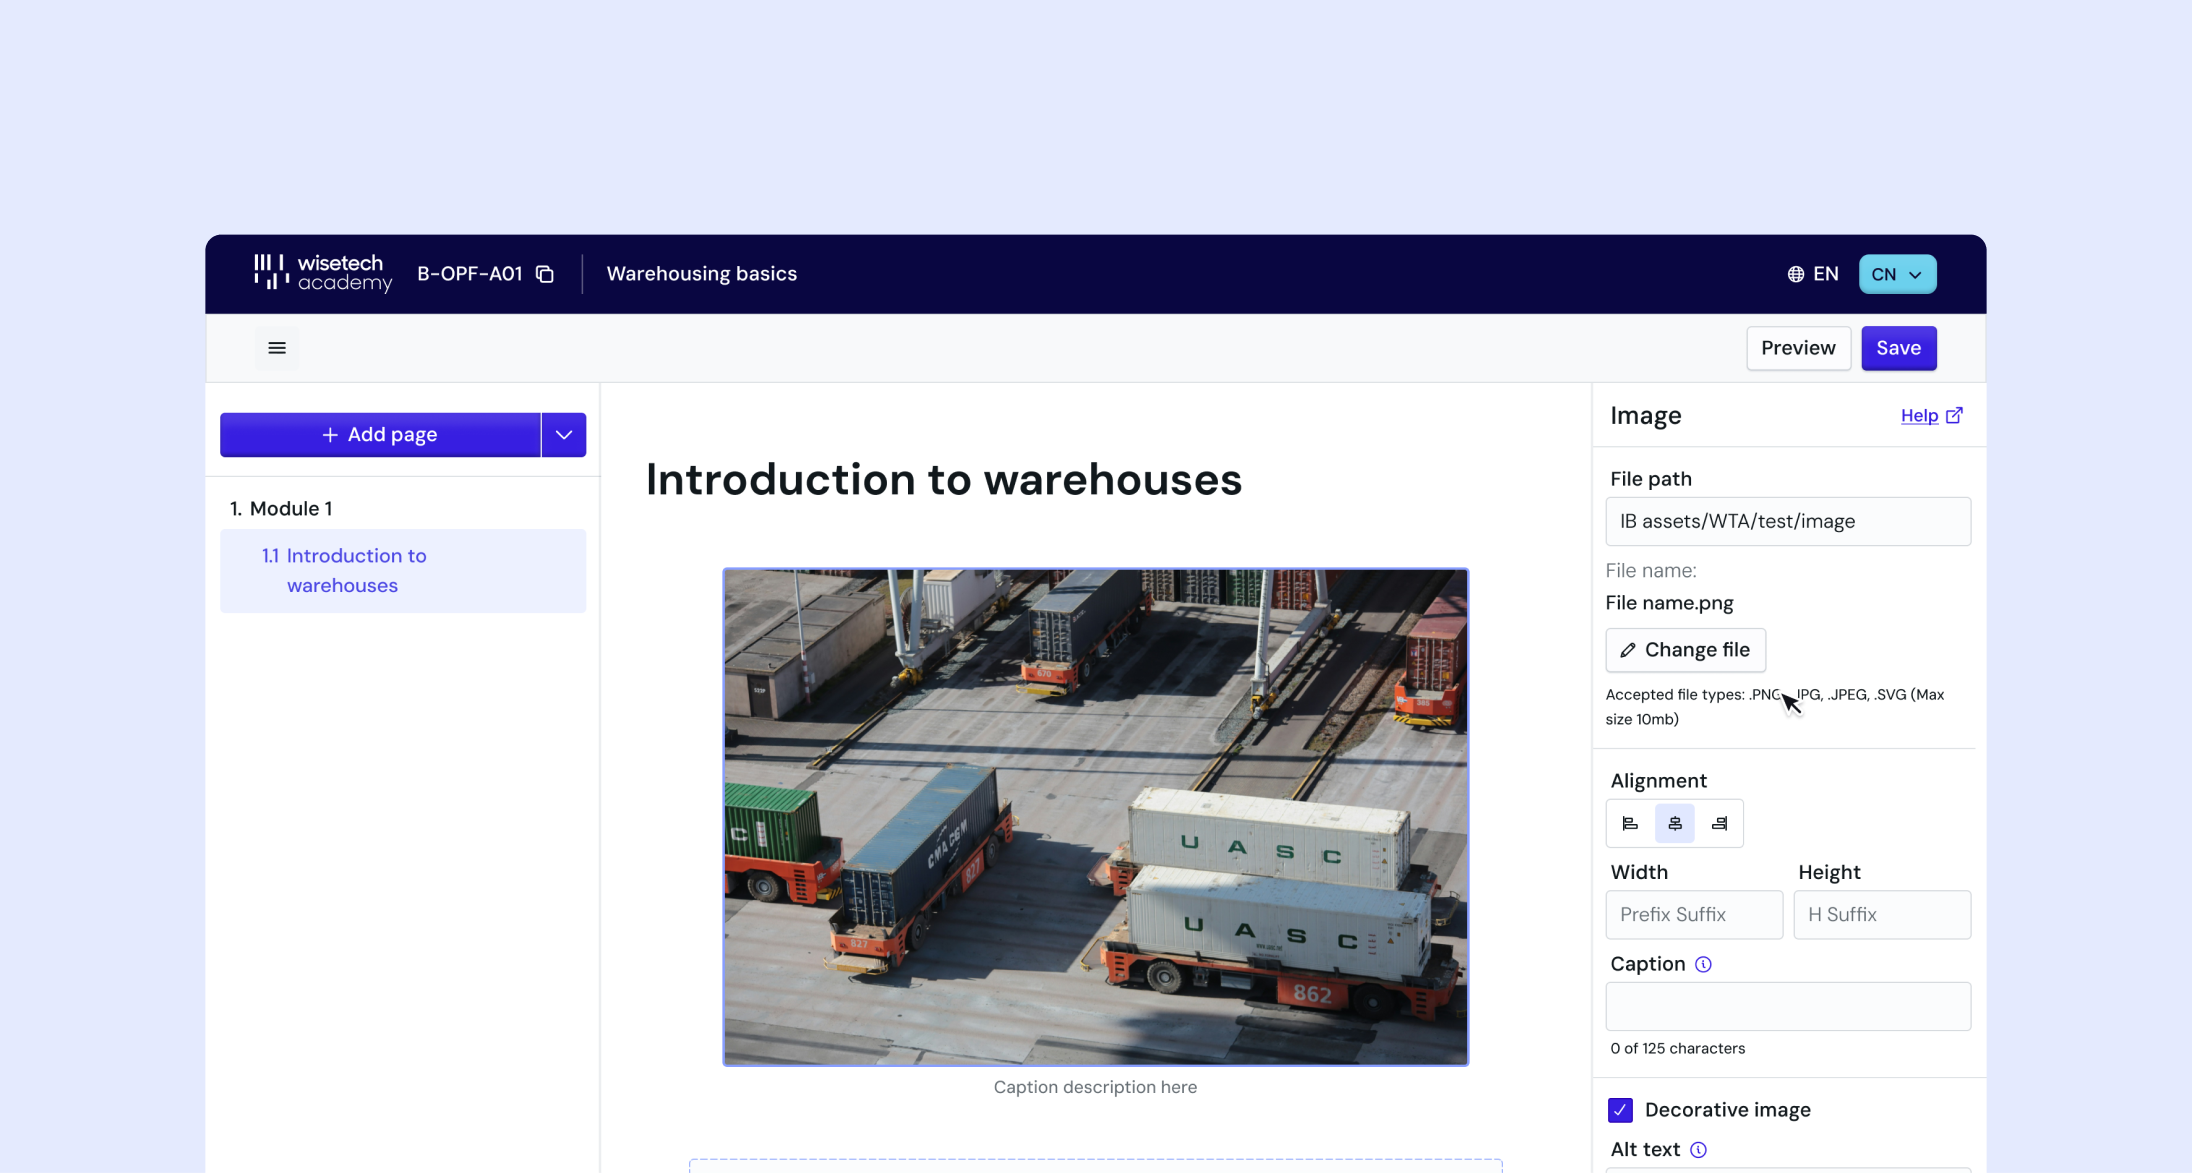Select left alignment icon
Screen dimensions: 2192x1173
coord(1630,824)
